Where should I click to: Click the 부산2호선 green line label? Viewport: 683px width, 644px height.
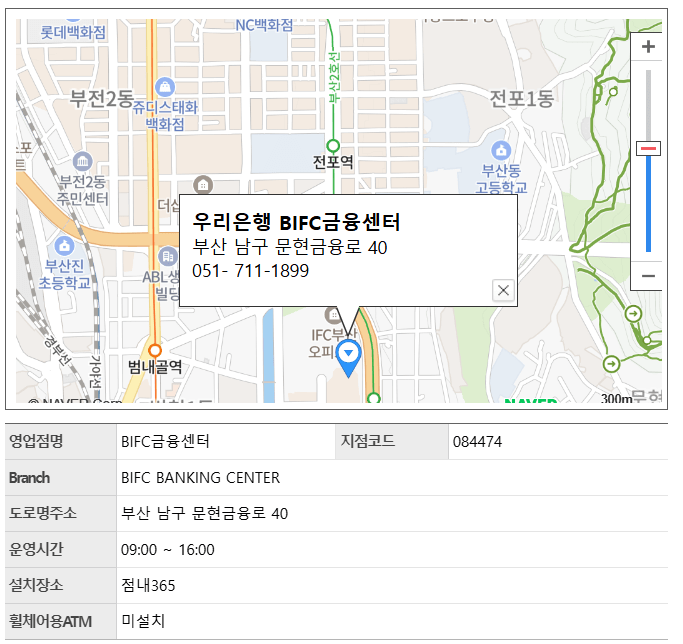coord(335,78)
